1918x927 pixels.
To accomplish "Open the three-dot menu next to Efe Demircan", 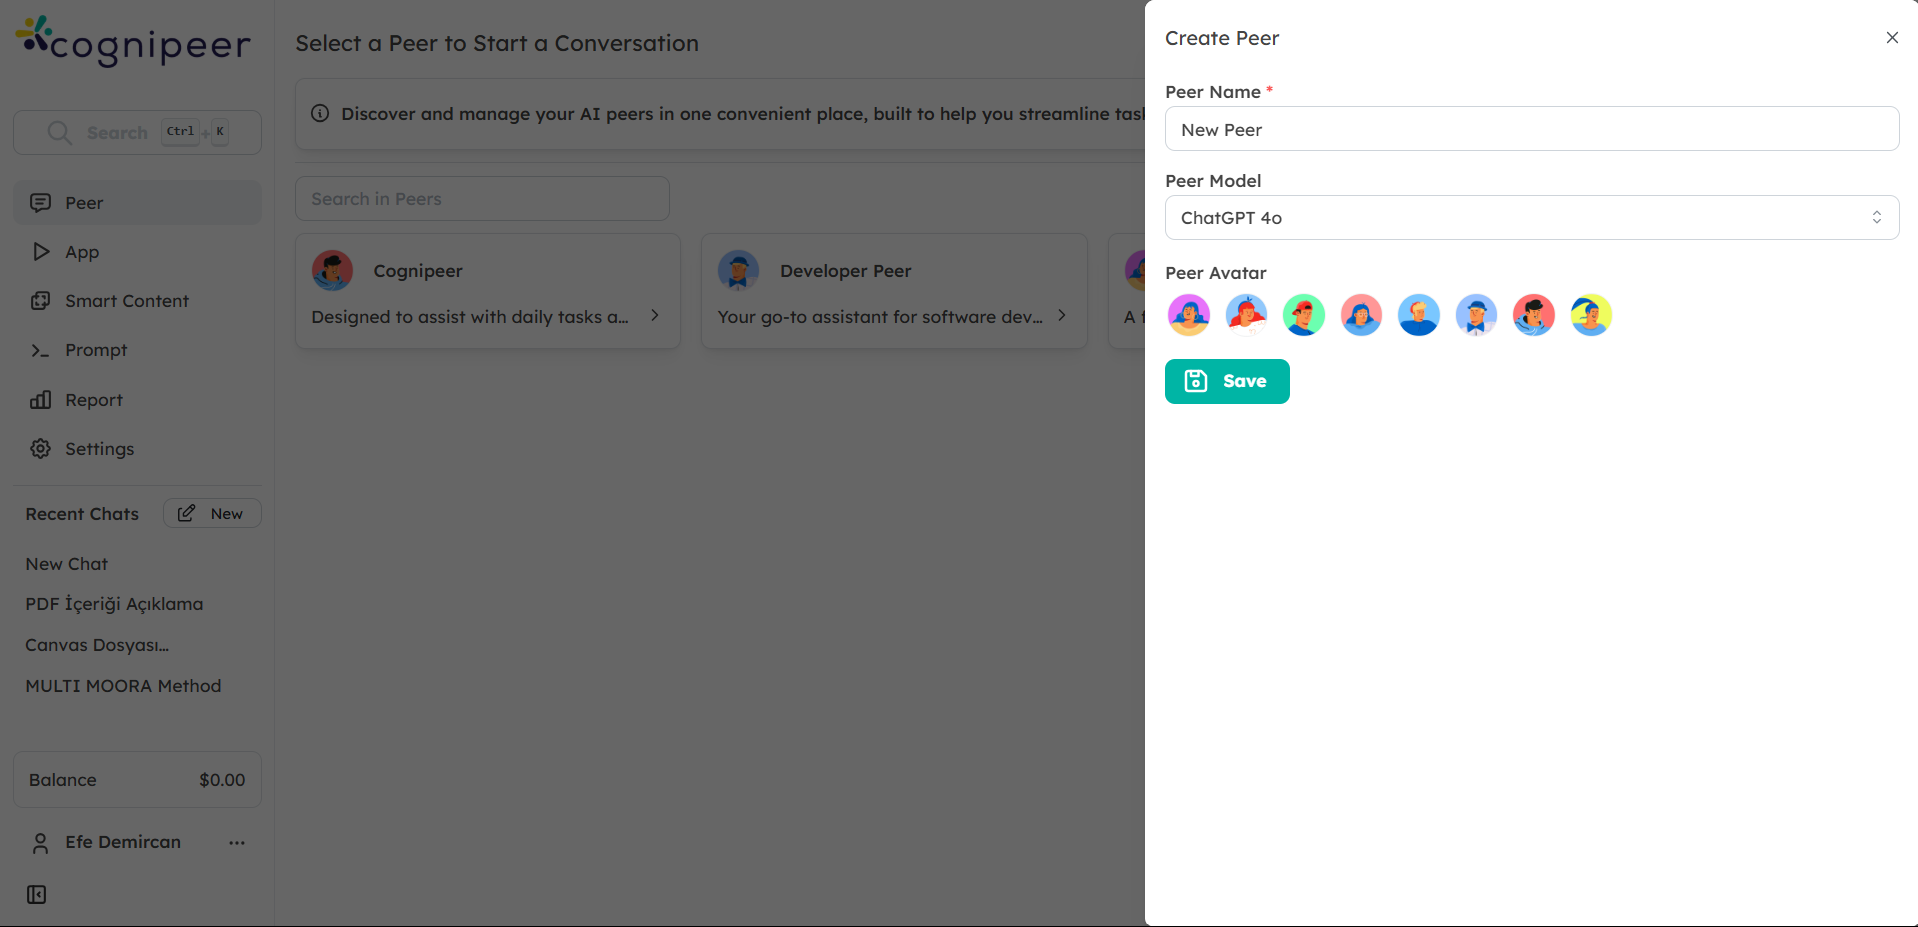I will (237, 842).
